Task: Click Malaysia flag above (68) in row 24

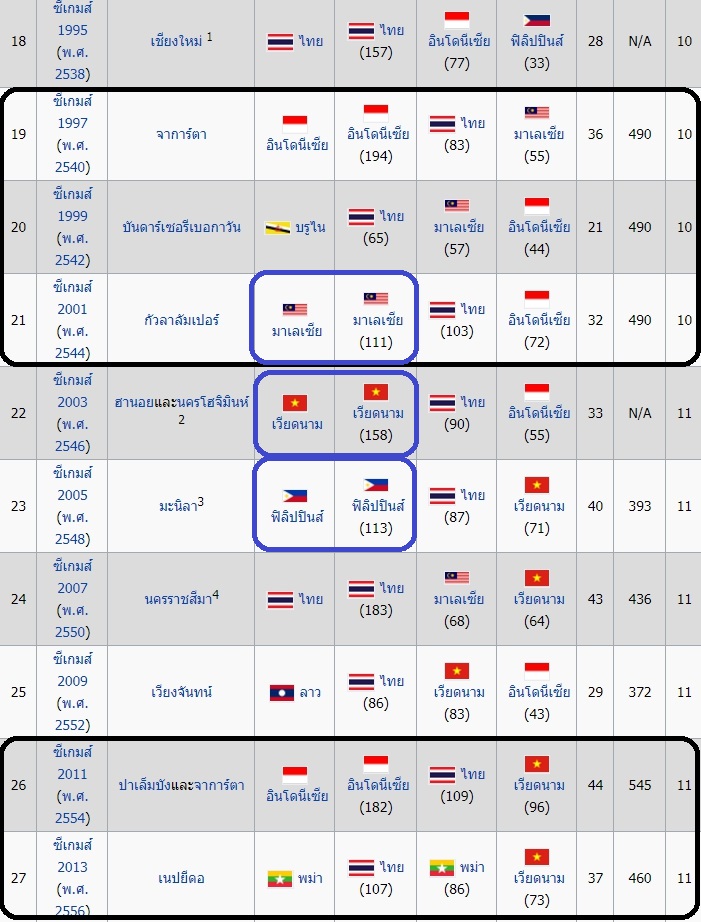Action: coord(457,578)
